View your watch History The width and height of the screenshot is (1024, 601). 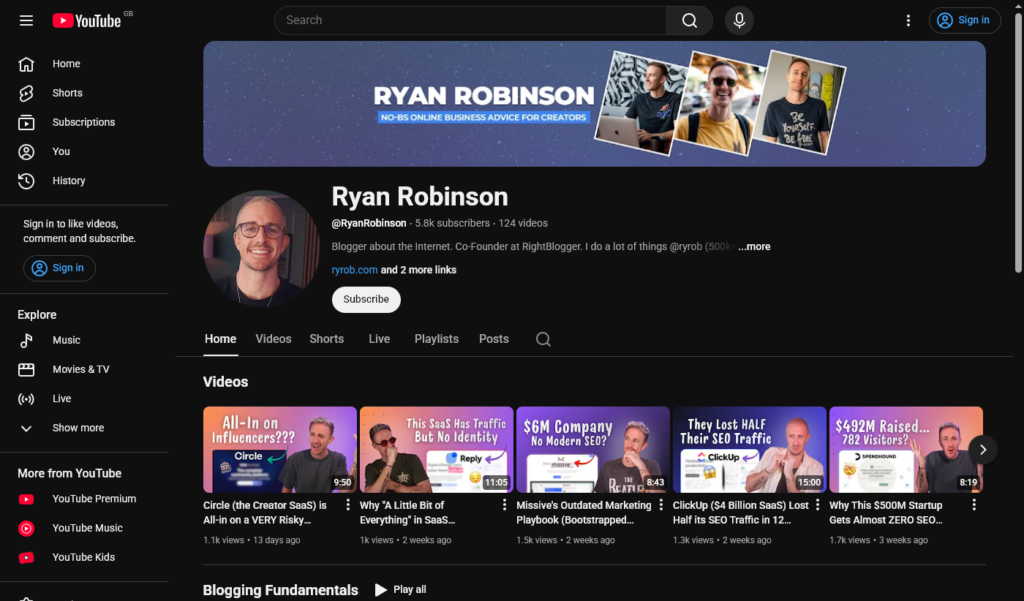(68, 180)
